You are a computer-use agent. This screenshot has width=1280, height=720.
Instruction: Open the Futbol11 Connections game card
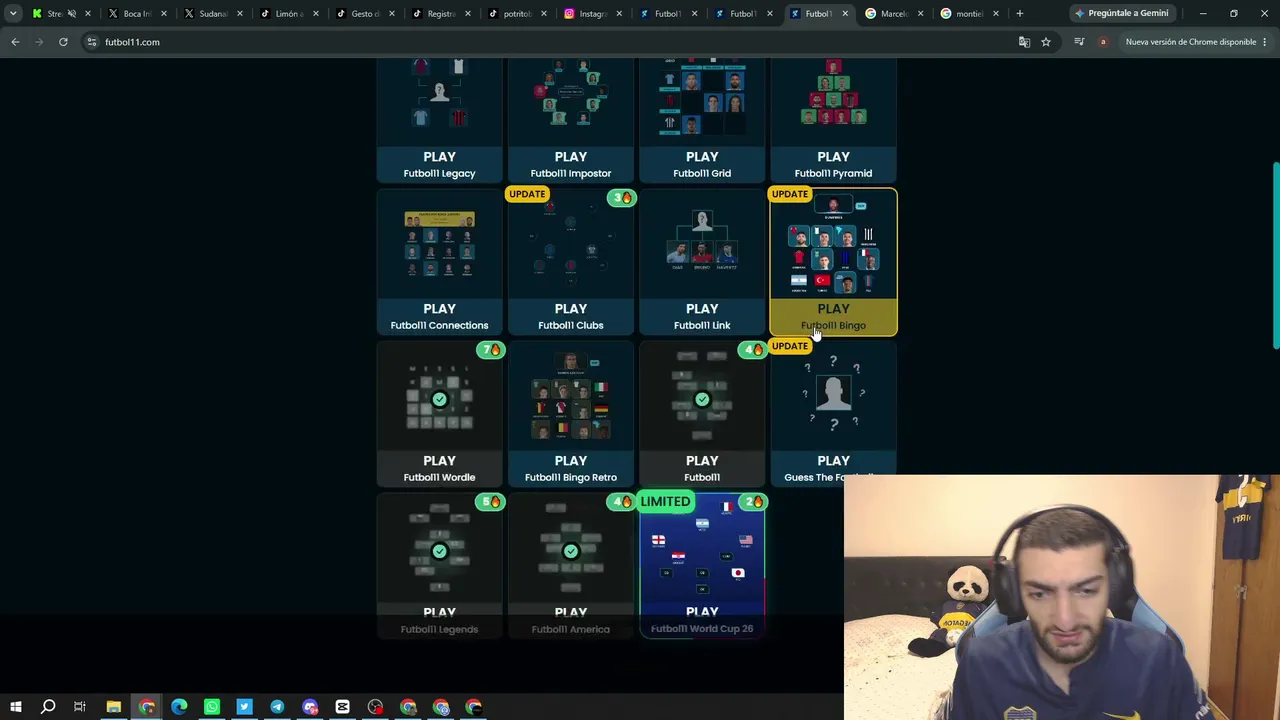click(439, 262)
